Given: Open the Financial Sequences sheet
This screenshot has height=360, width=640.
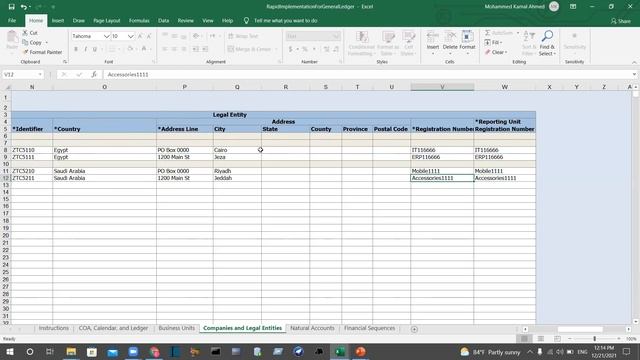Looking at the screenshot, I should (x=369, y=328).
